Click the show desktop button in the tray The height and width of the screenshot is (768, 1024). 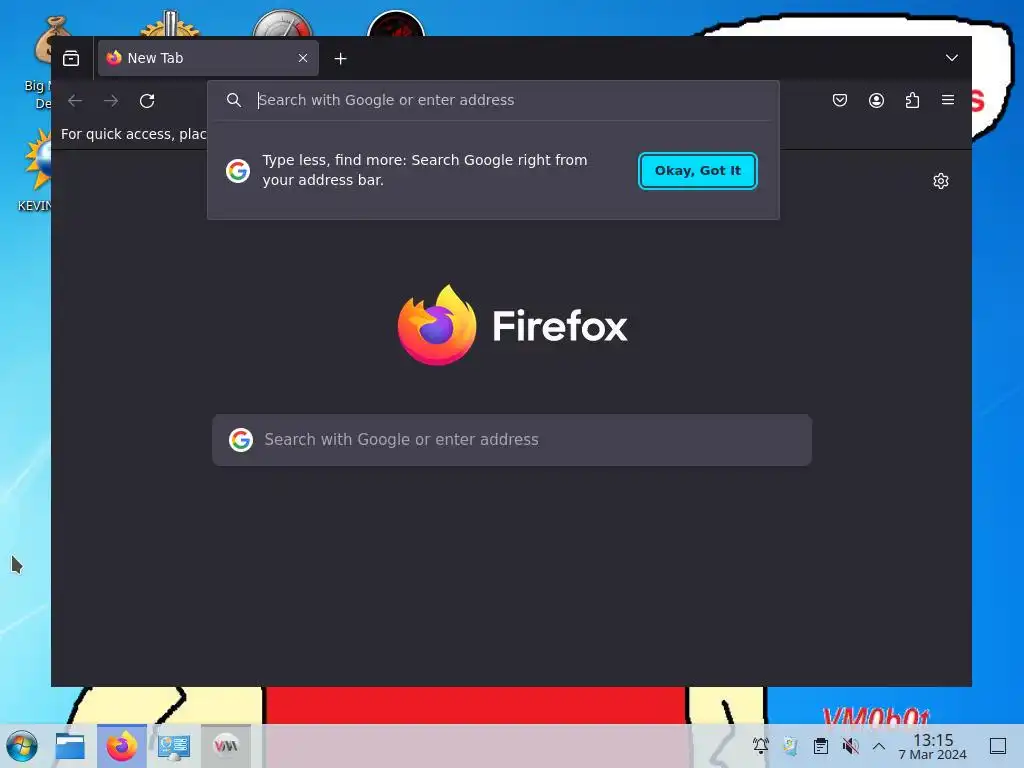tap(998, 746)
